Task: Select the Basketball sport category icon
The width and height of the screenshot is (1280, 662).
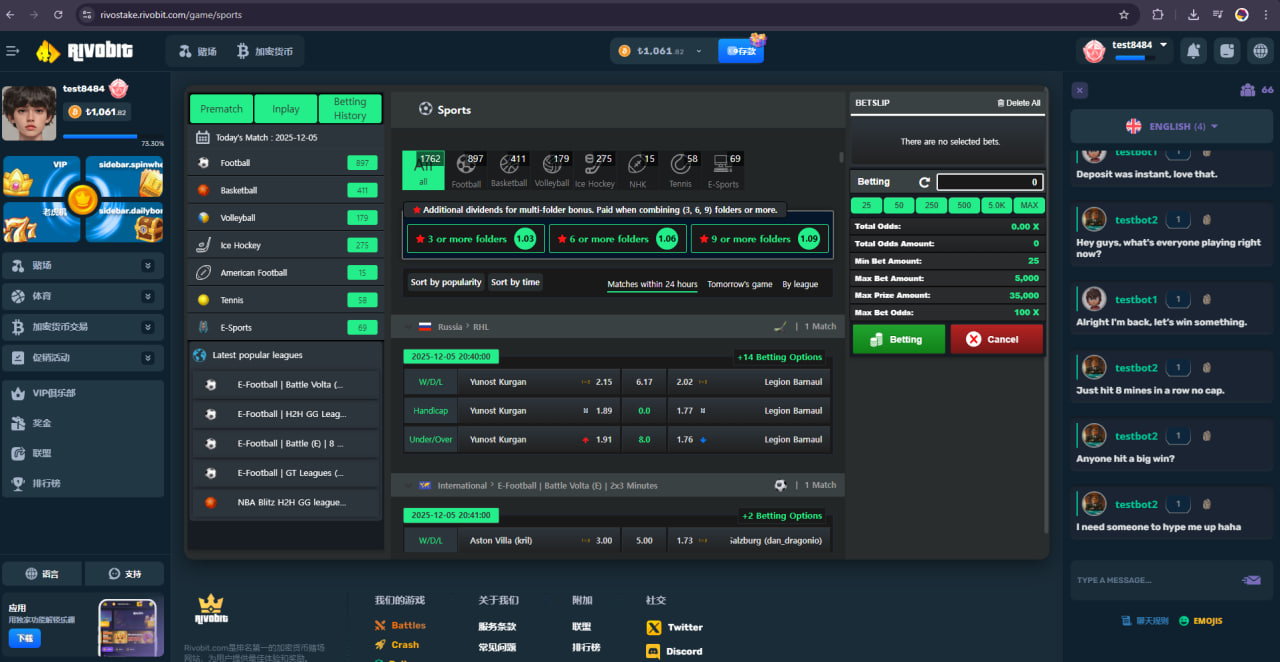Action: [508, 165]
